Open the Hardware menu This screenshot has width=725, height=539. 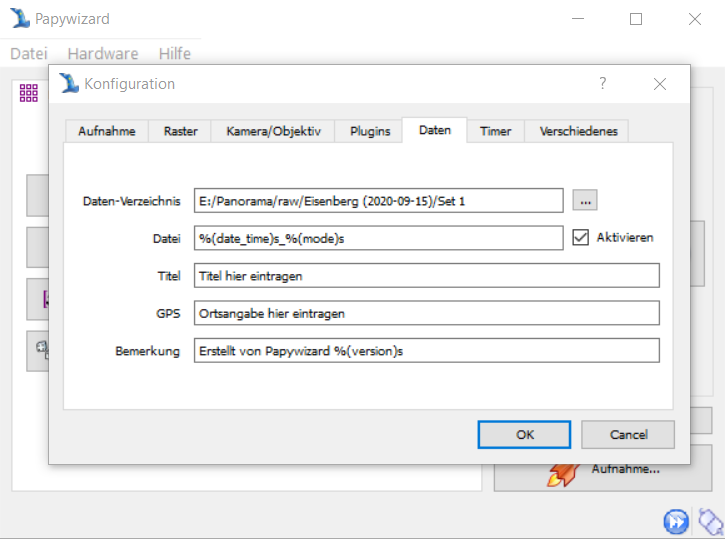point(102,53)
